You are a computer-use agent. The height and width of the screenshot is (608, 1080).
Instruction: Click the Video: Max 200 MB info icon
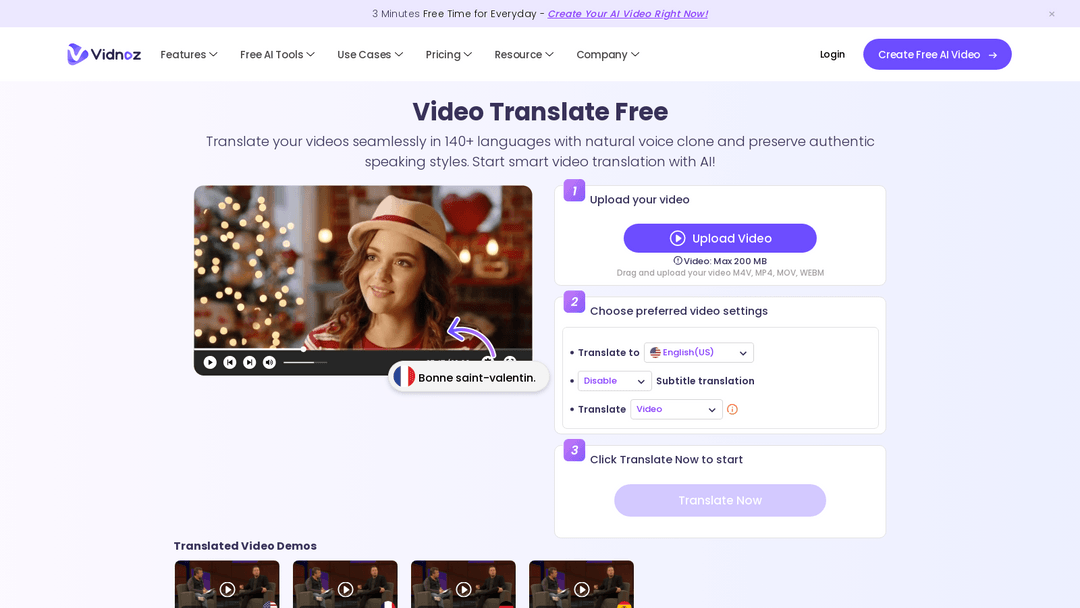(x=678, y=261)
